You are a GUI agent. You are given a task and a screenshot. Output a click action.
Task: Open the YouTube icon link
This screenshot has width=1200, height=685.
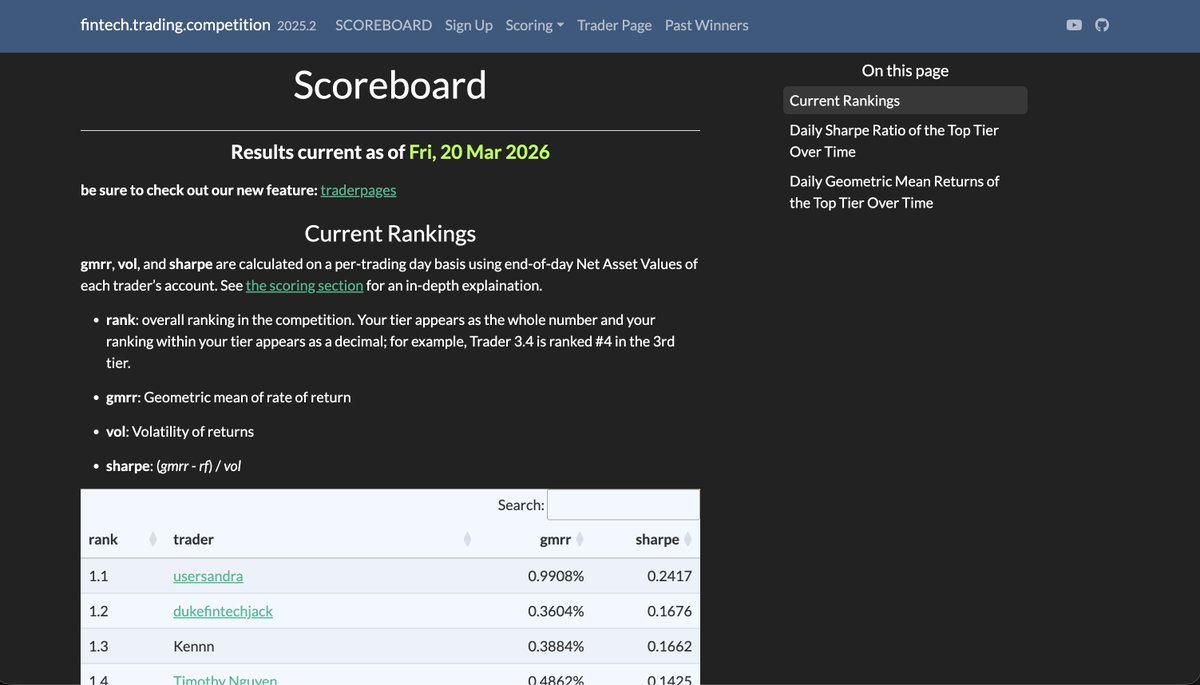coord(1074,25)
